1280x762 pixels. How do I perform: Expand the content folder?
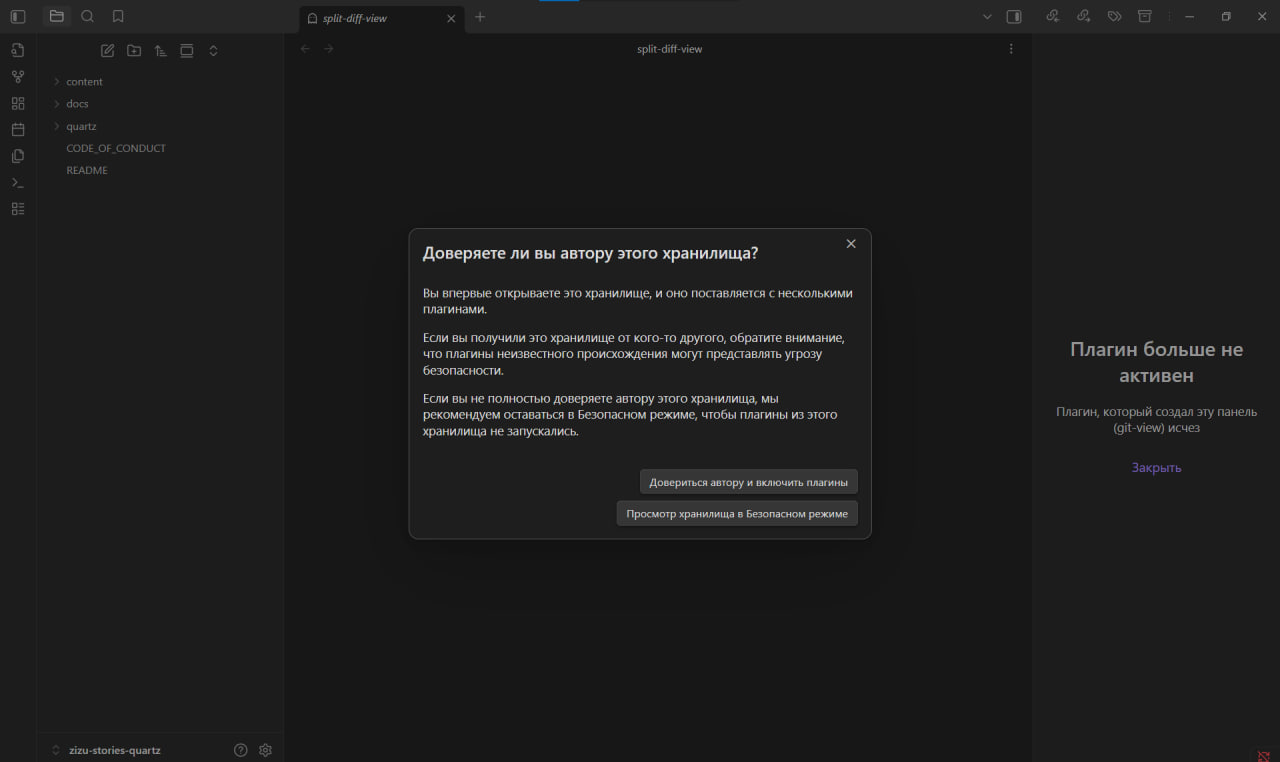[x=84, y=82]
